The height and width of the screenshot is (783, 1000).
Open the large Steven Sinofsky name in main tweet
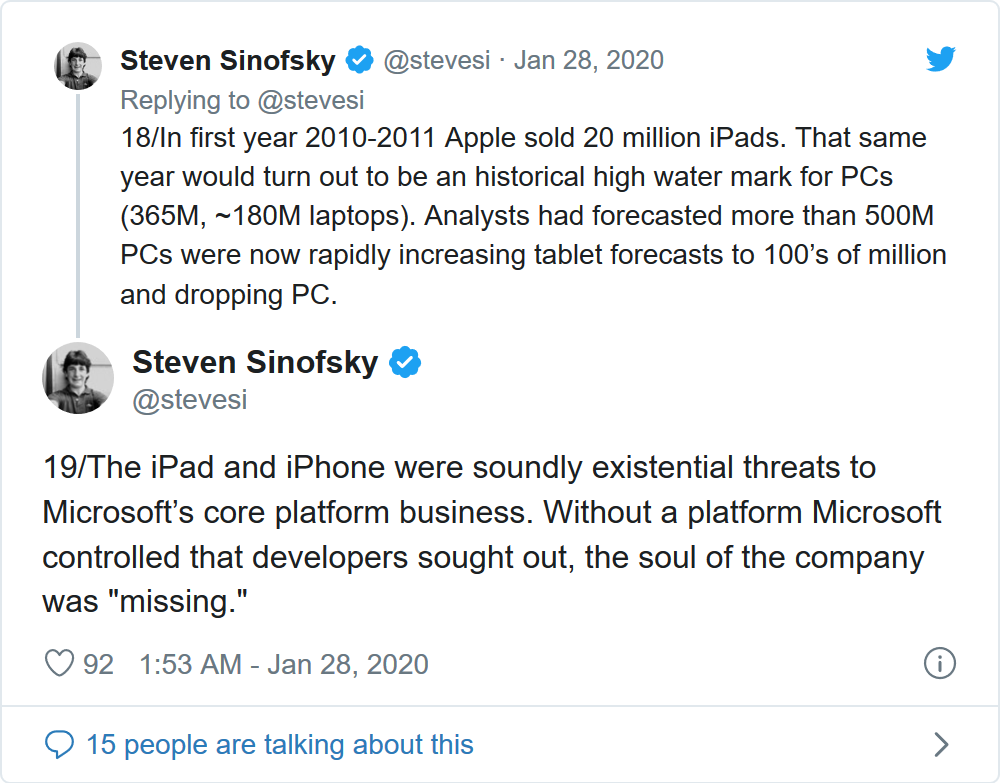pyautogui.click(x=255, y=362)
